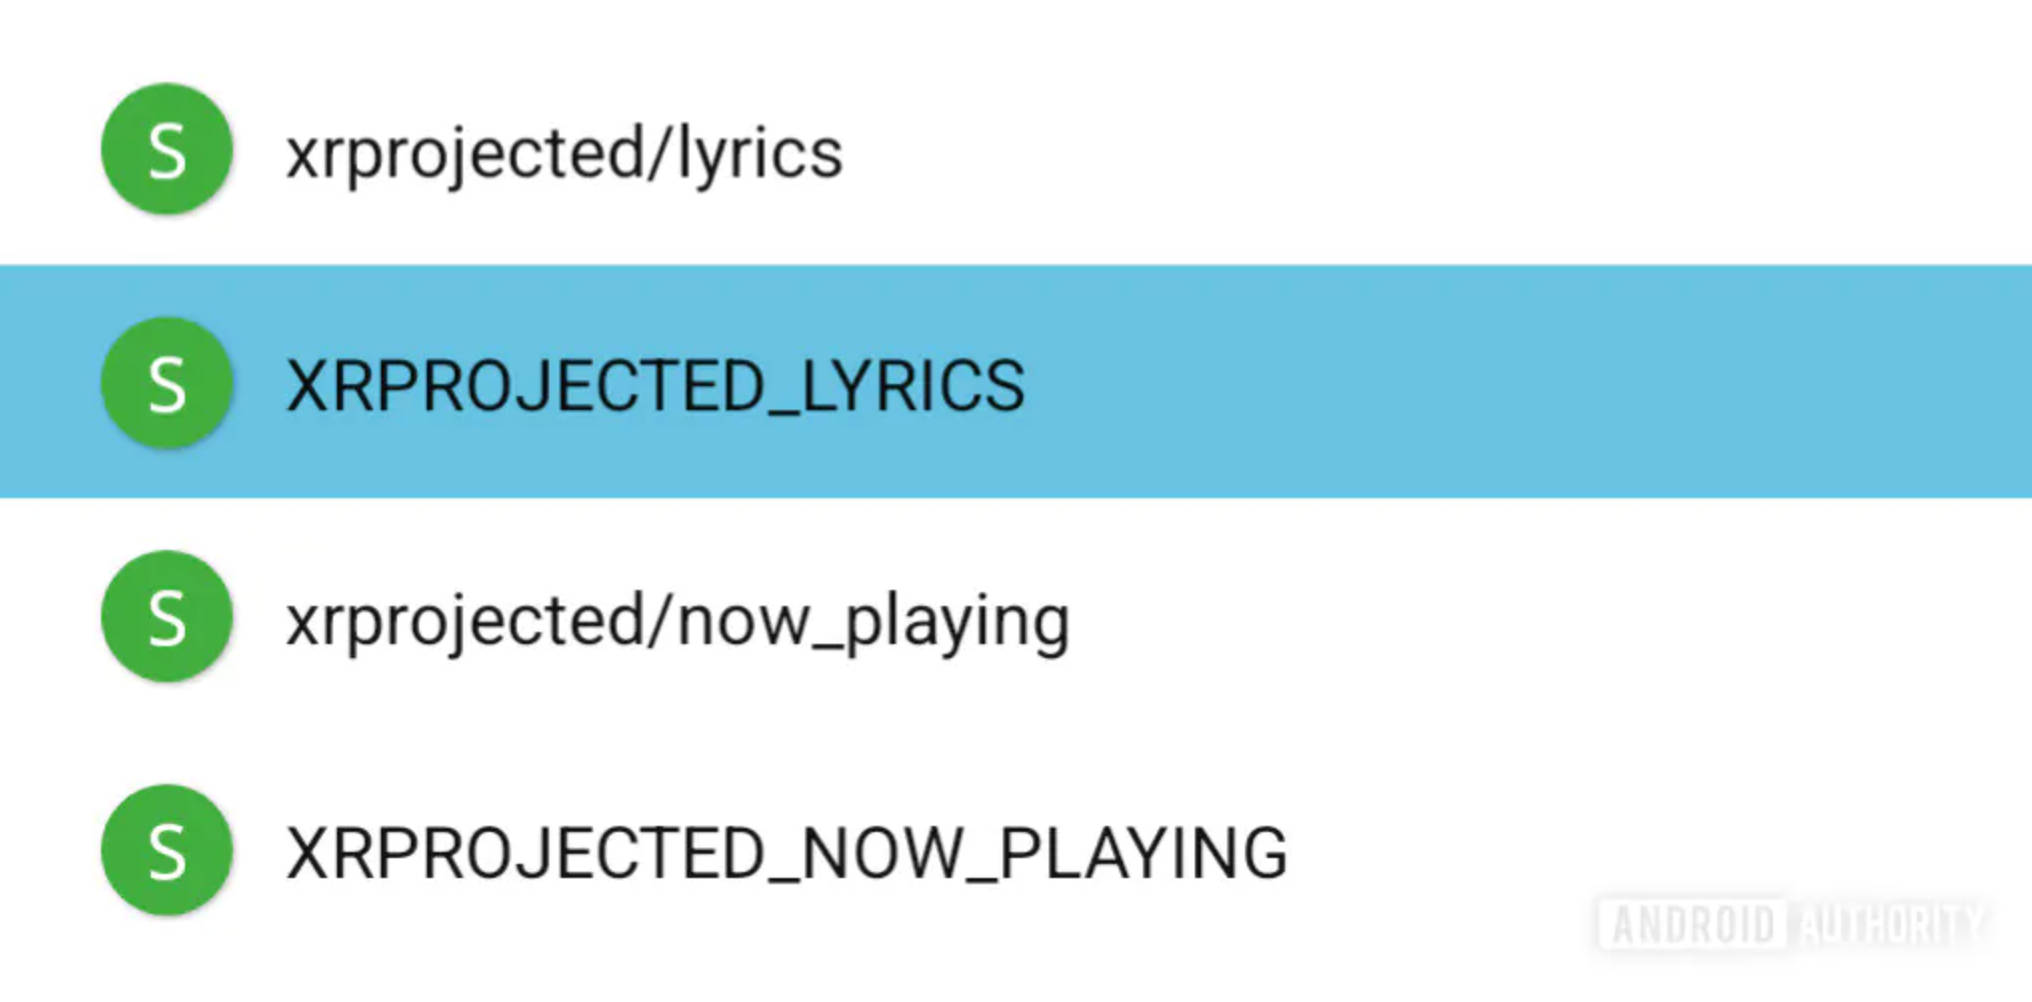Viewport: 2032px width, 1002px height.
Task: Click the boxed ANDROID word in watermark
Action: tap(1693, 924)
